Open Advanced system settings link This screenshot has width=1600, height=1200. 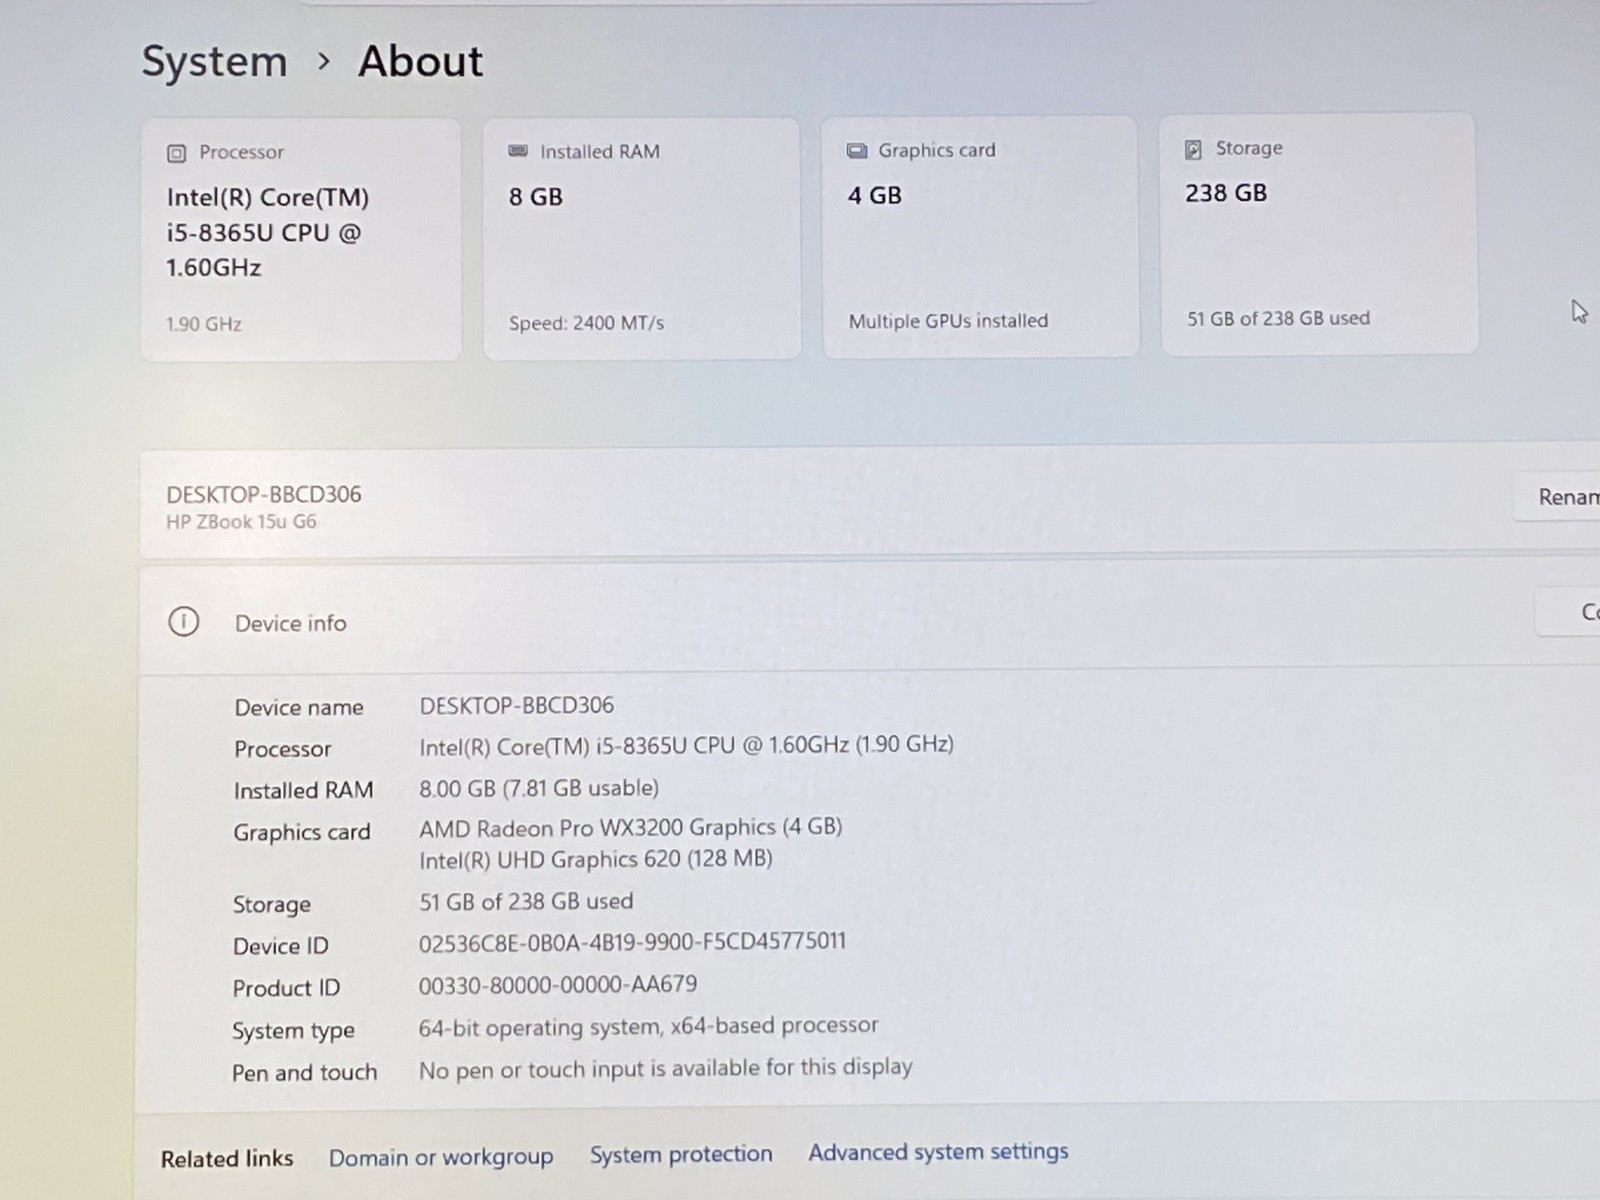point(938,1152)
